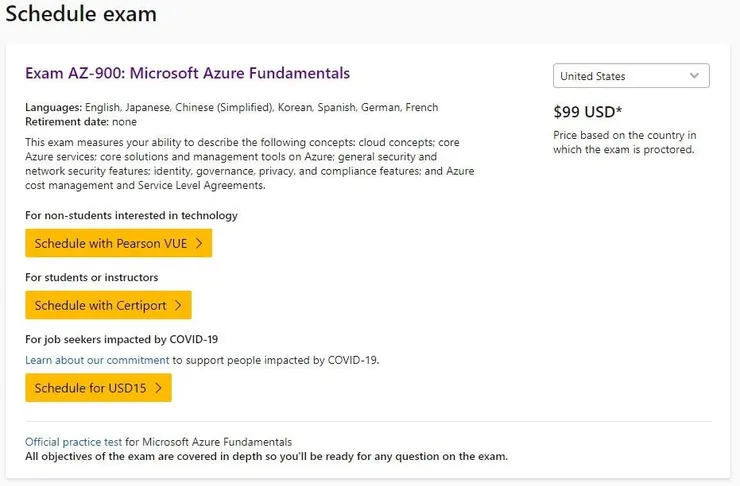
Task: Open the Learn about our commitment link
Action: point(97,360)
